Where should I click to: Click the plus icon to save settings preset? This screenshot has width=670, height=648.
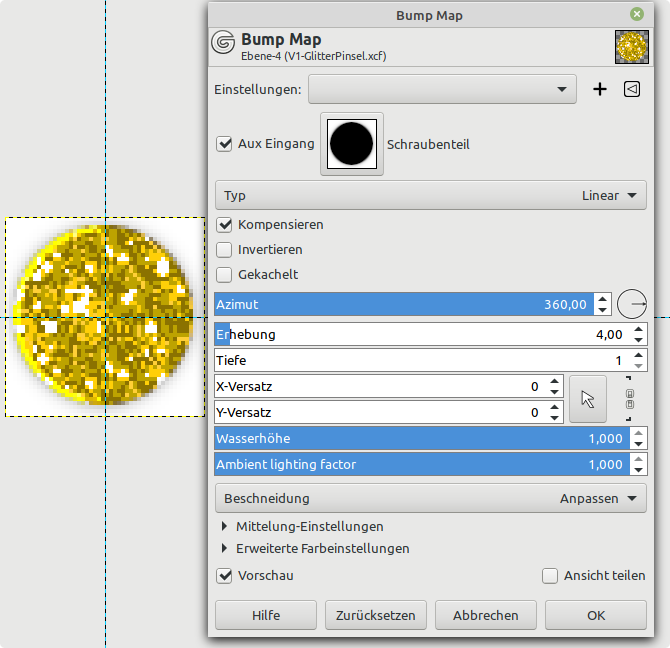pos(600,89)
